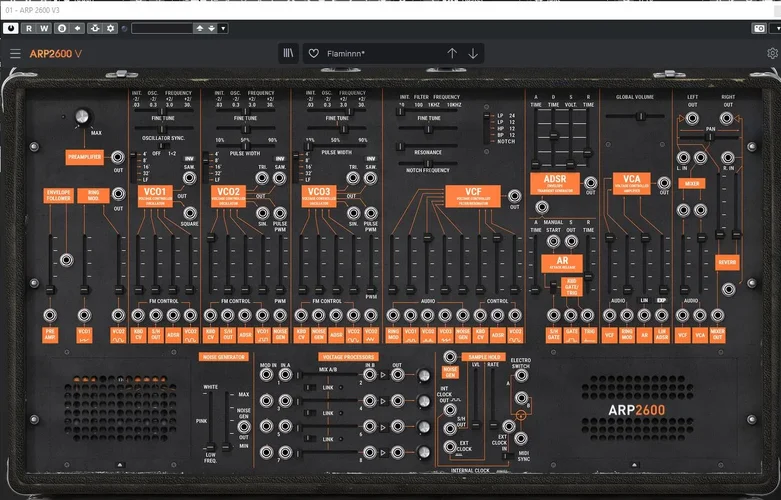Like the preset with the heart icon
The image size is (781, 500).
click(313, 53)
